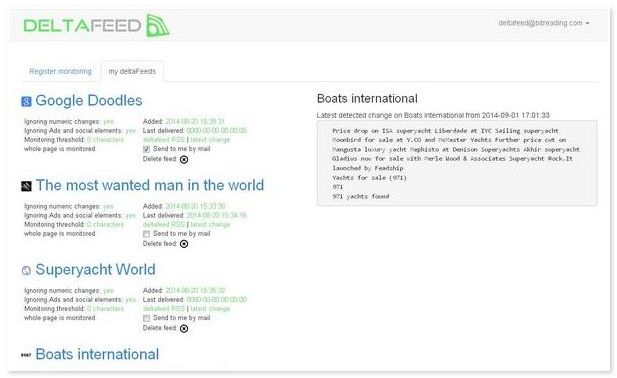The width and height of the screenshot is (617, 378).
Task: Click the '971 yachts found' line
Action: (360, 196)
